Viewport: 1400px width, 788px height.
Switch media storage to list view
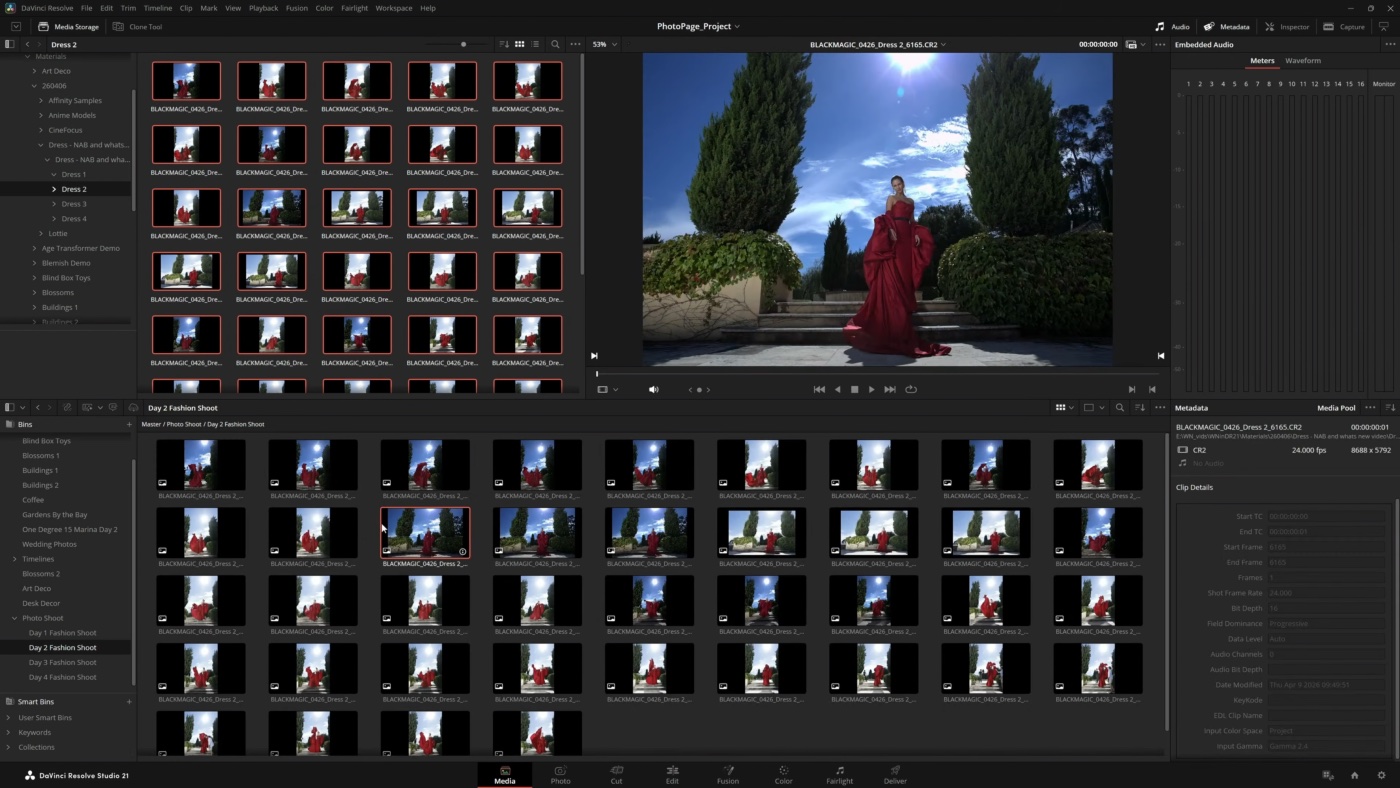pos(536,45)
